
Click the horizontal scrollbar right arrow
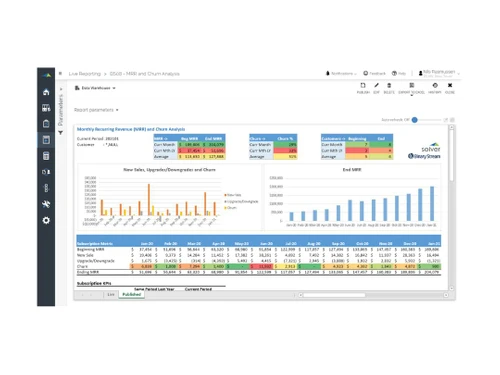(446, 295)
